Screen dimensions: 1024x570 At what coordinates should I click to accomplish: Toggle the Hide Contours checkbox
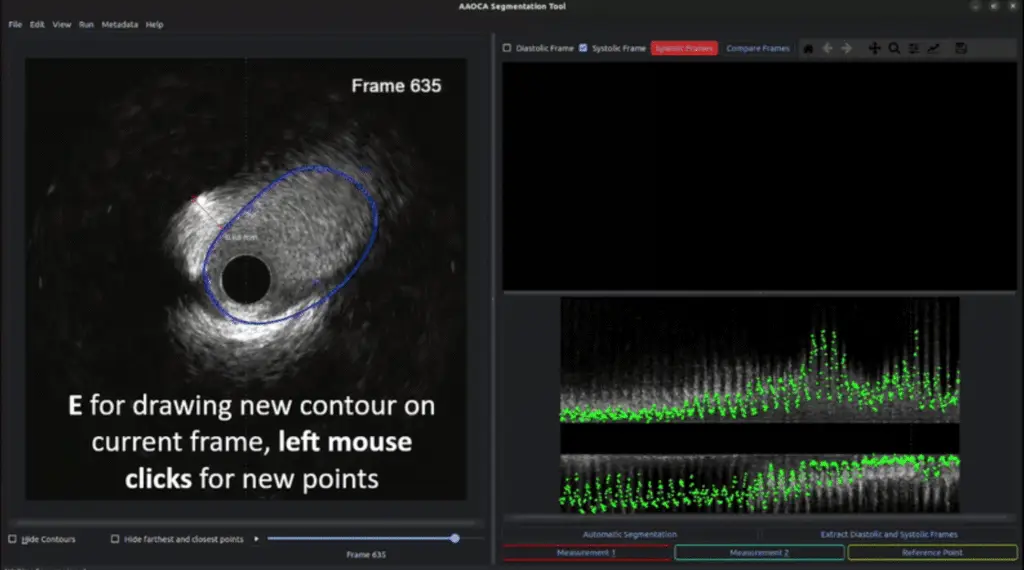point(12,539)
